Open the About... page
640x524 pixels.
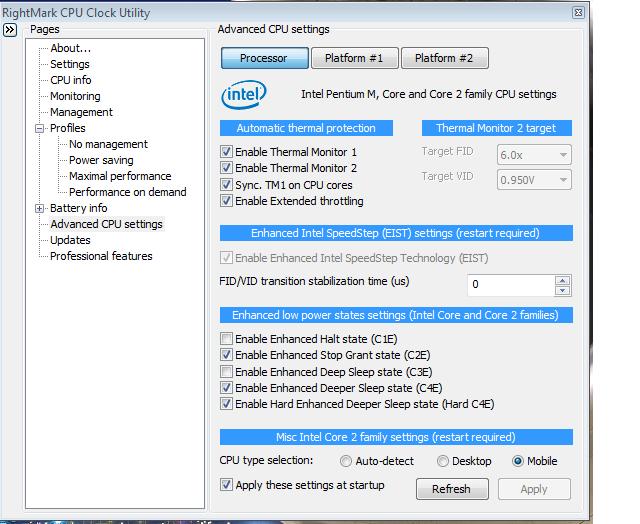[x=71, y=48]
